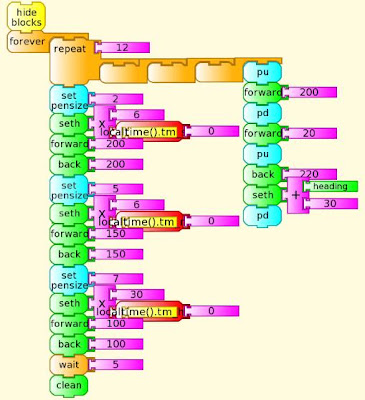Screen dimensions: 365x400
Task: Click the 200 value between pu and pd
Action: tap(309, 92)
